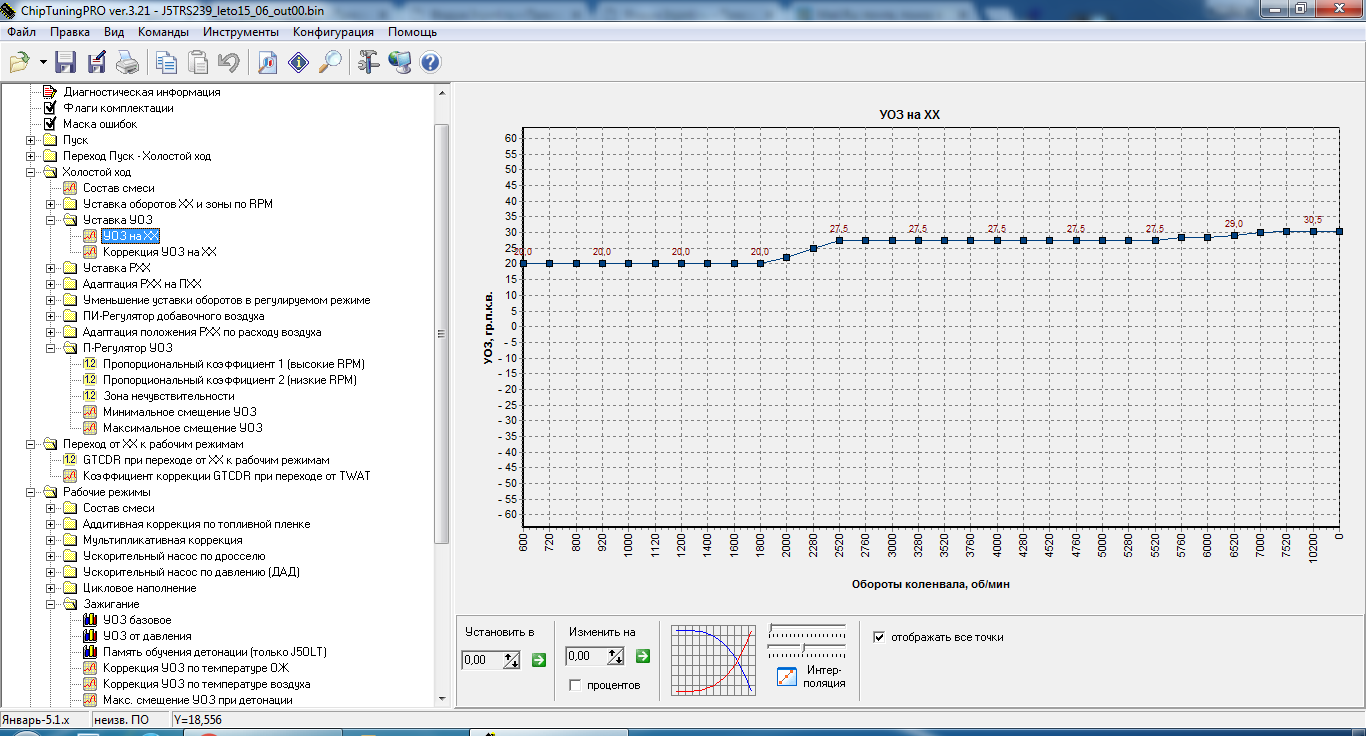Select Максимальное смещение УОЗ tree entry
The height and width of the screenshot is (736, 1366).
pyautogui.click(x=183, y=428)
